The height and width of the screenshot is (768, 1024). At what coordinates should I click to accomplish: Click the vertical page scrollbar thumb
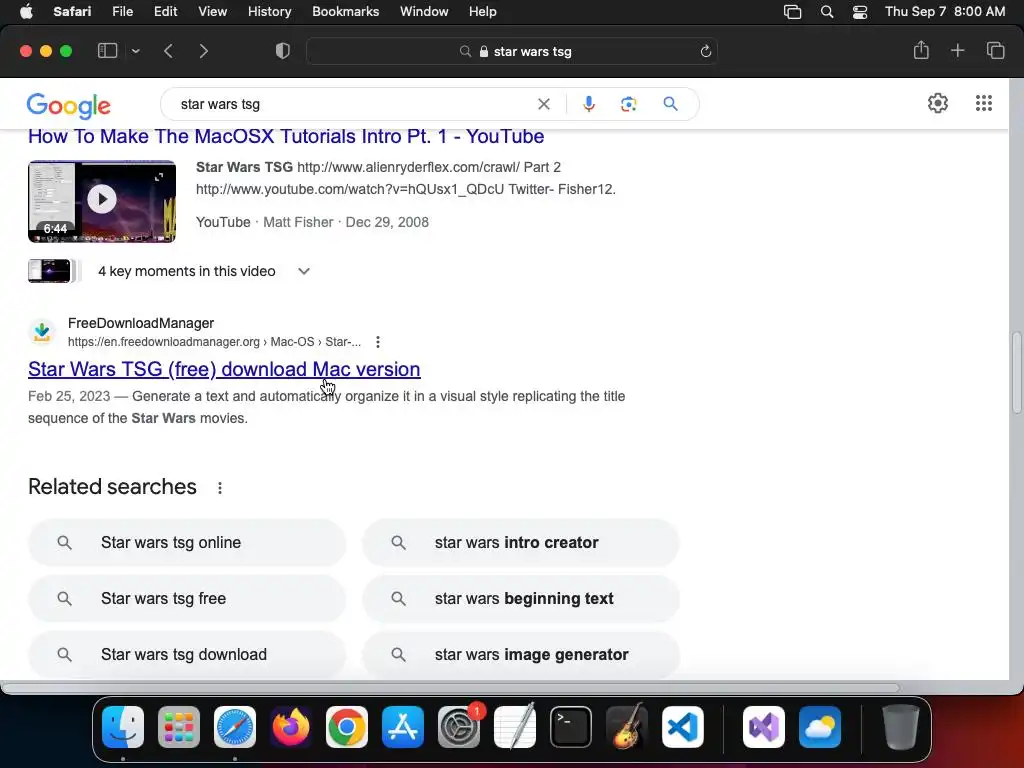[x=1016, y=373]
